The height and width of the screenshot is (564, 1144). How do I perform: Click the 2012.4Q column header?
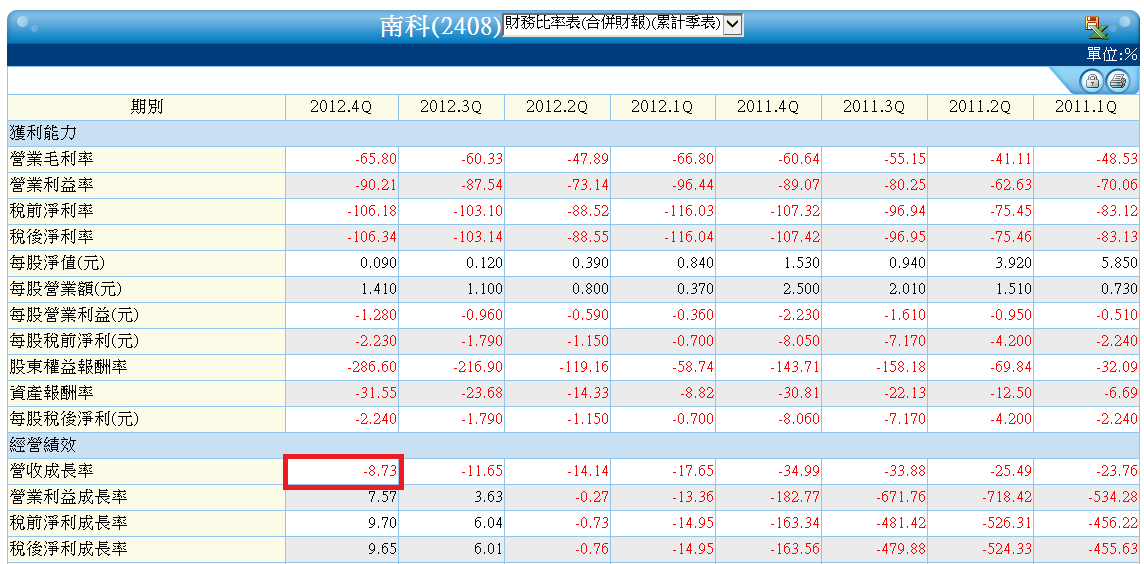pyautogui.click(x=341, y=107)
